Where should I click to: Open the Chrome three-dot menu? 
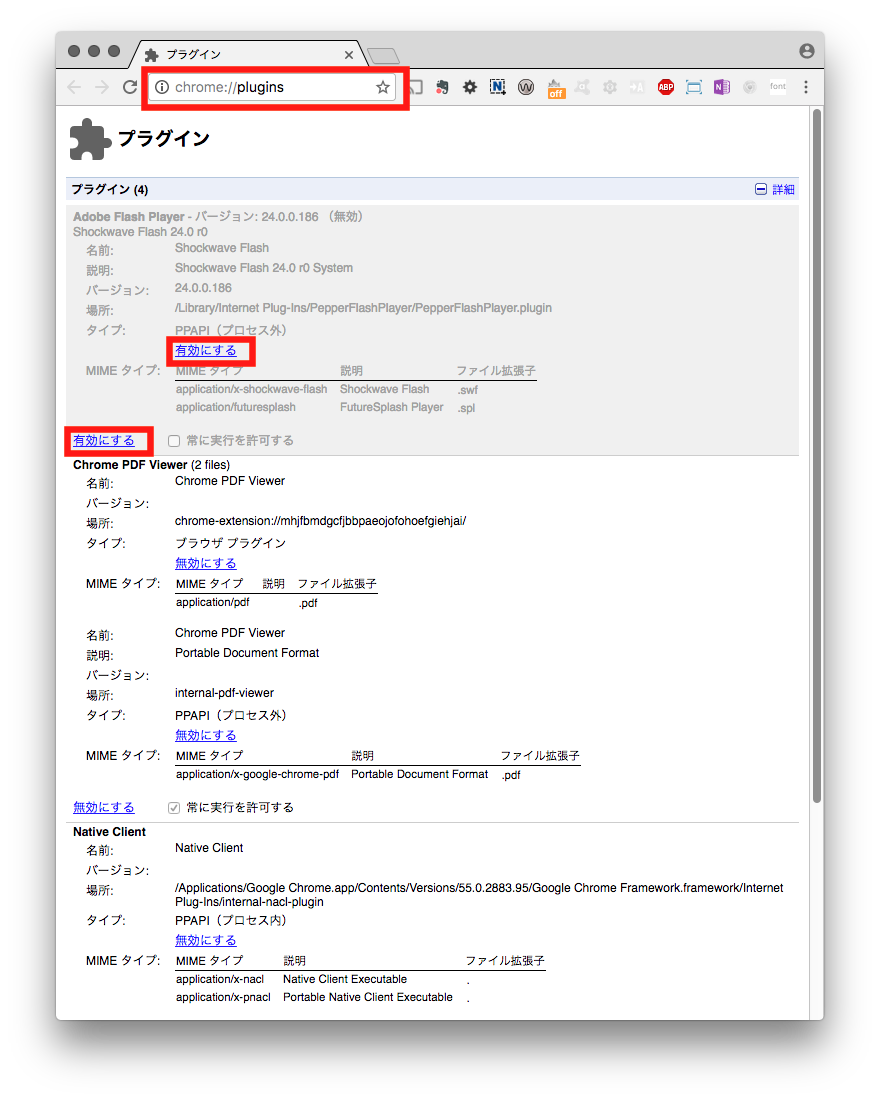[x=806, y=87]
